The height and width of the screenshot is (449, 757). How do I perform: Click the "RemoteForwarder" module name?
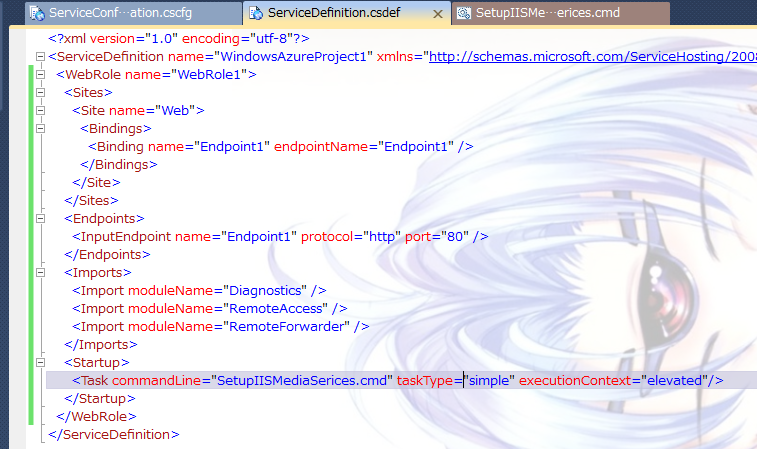286,326
